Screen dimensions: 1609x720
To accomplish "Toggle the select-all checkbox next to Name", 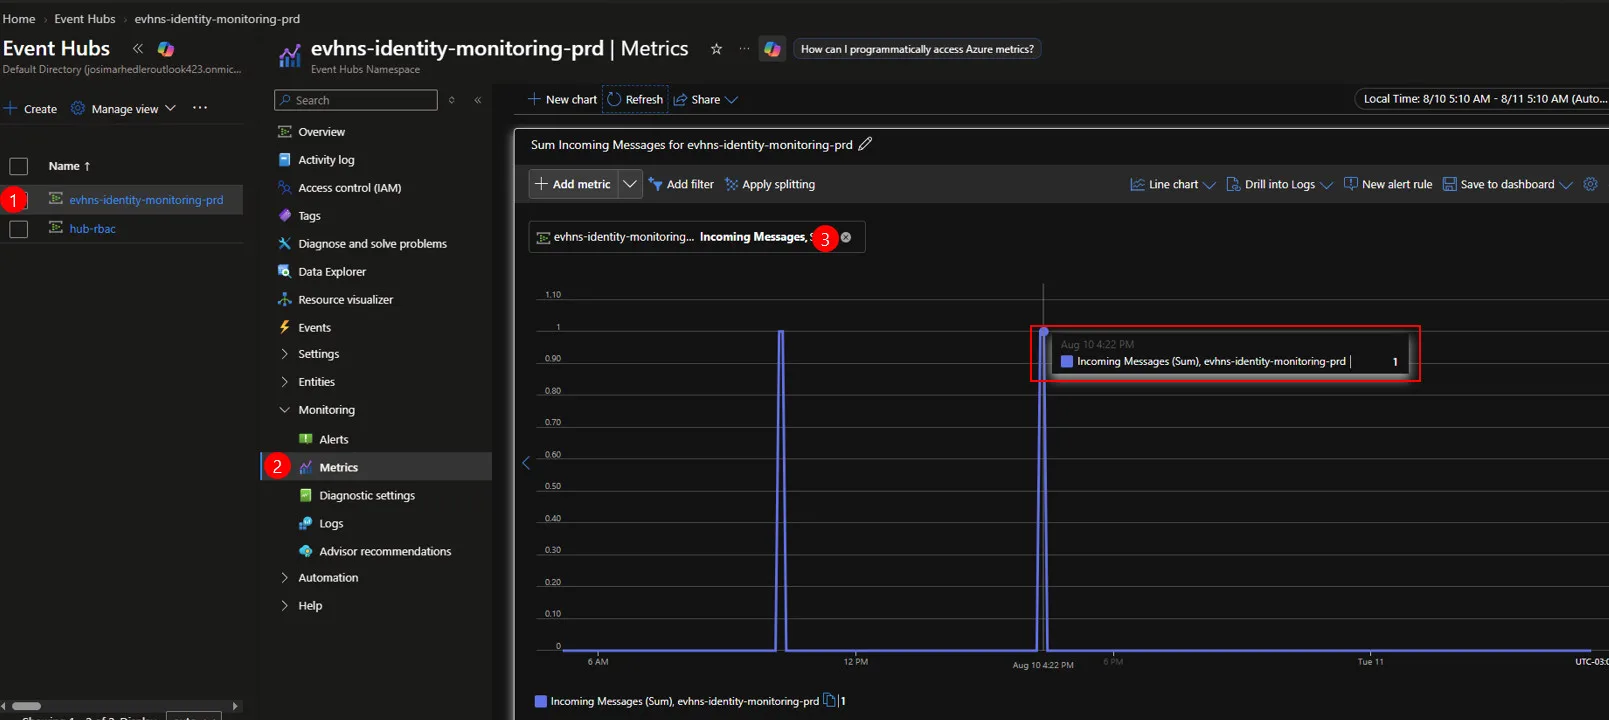I will (x=19, y=166).
